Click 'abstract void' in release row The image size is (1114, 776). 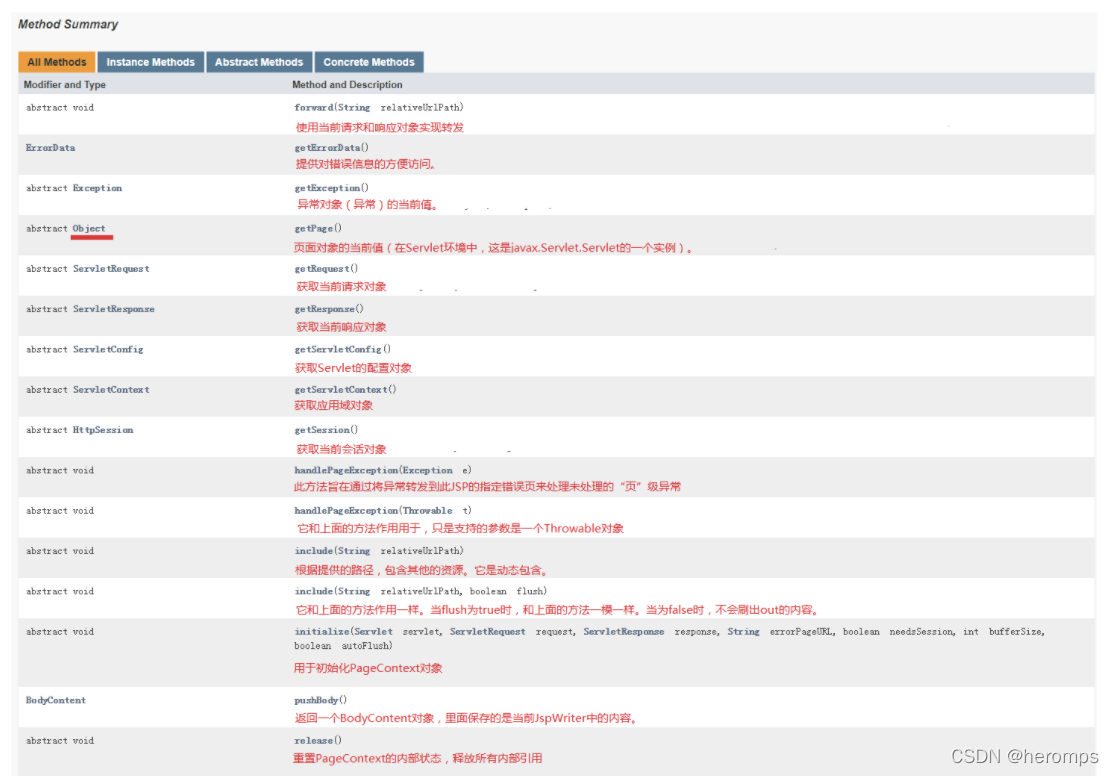tap(60, 741)
